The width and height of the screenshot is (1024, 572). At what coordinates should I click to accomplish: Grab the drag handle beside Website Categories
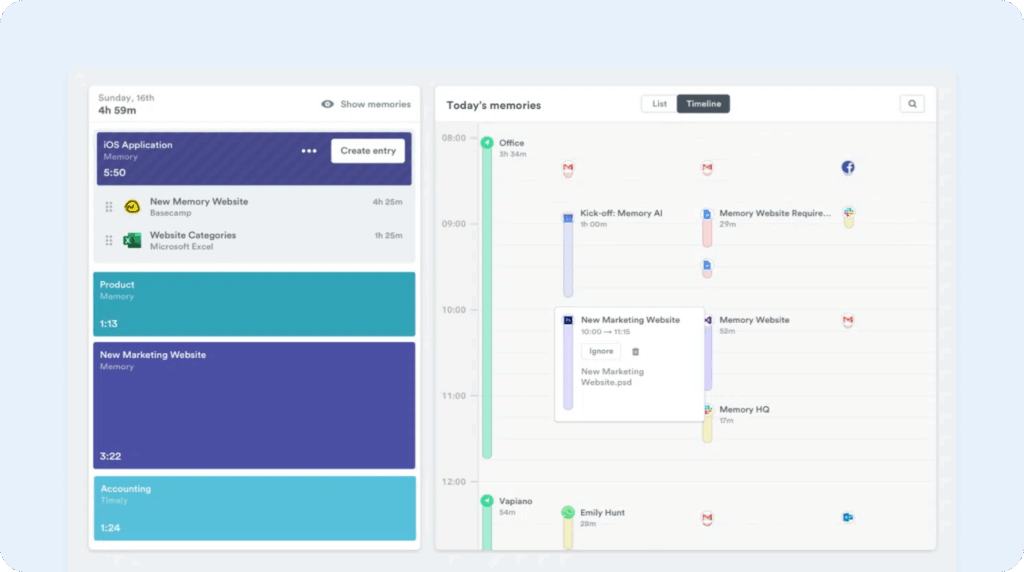[109, 240]
